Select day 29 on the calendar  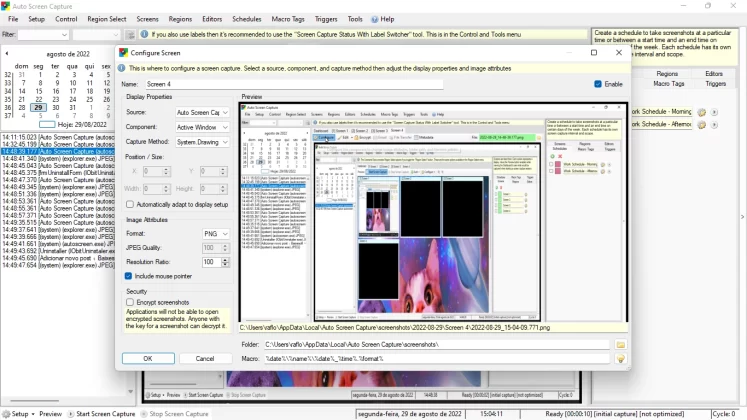coord(38,107)
